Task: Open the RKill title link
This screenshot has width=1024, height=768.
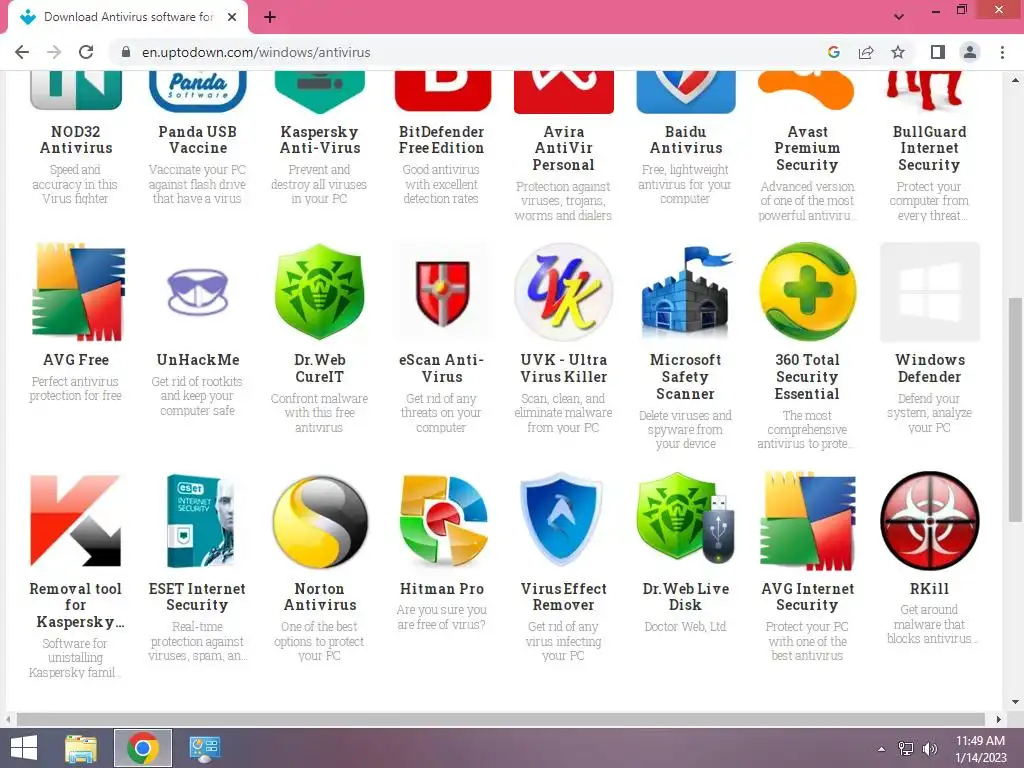Action: [x=929, y=589]
